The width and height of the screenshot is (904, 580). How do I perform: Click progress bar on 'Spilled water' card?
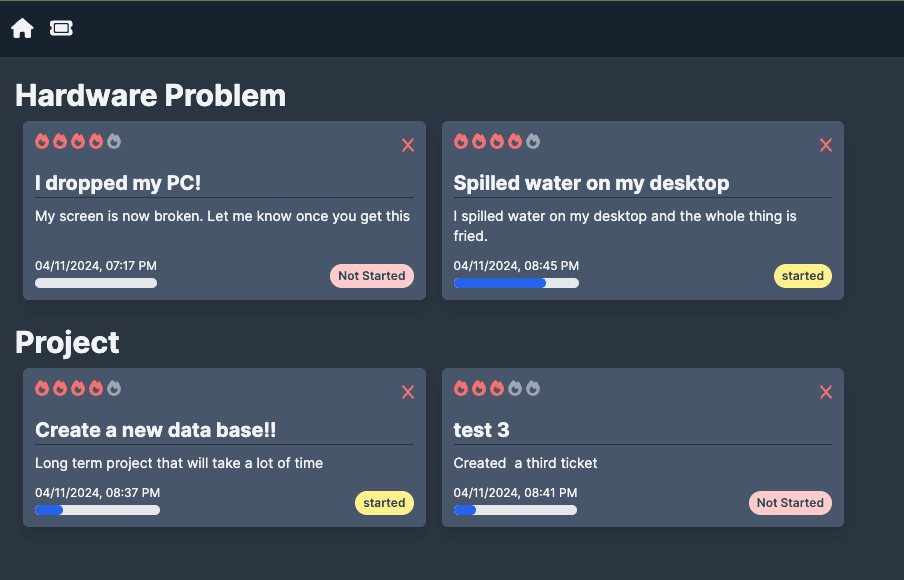point(516,283)
